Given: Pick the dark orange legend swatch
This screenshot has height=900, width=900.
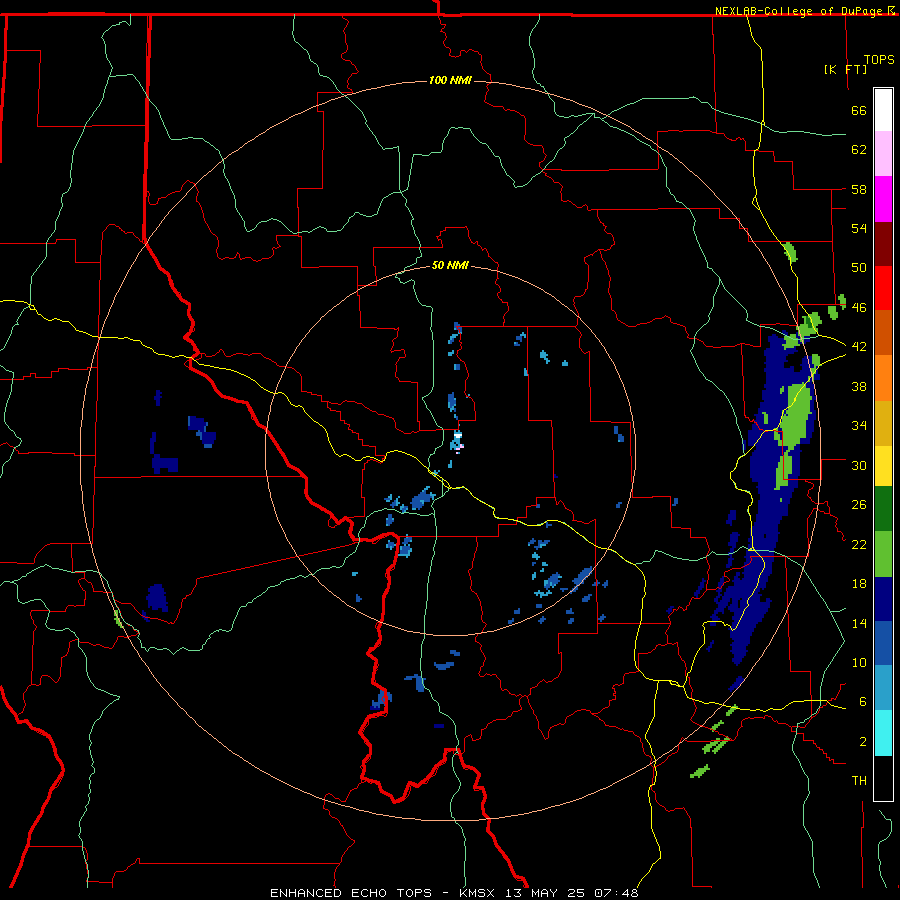Looking at the screenshot, I should click(x=883, y=332).
